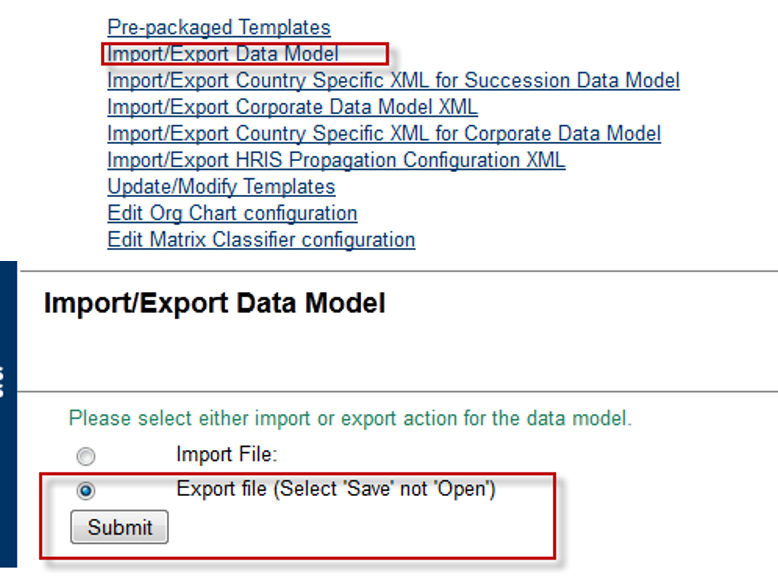Image resolution: width=778 pixels, height=577 pixels.
Task: Click the 'Import File:' label text
Action: tap(227, 454)
